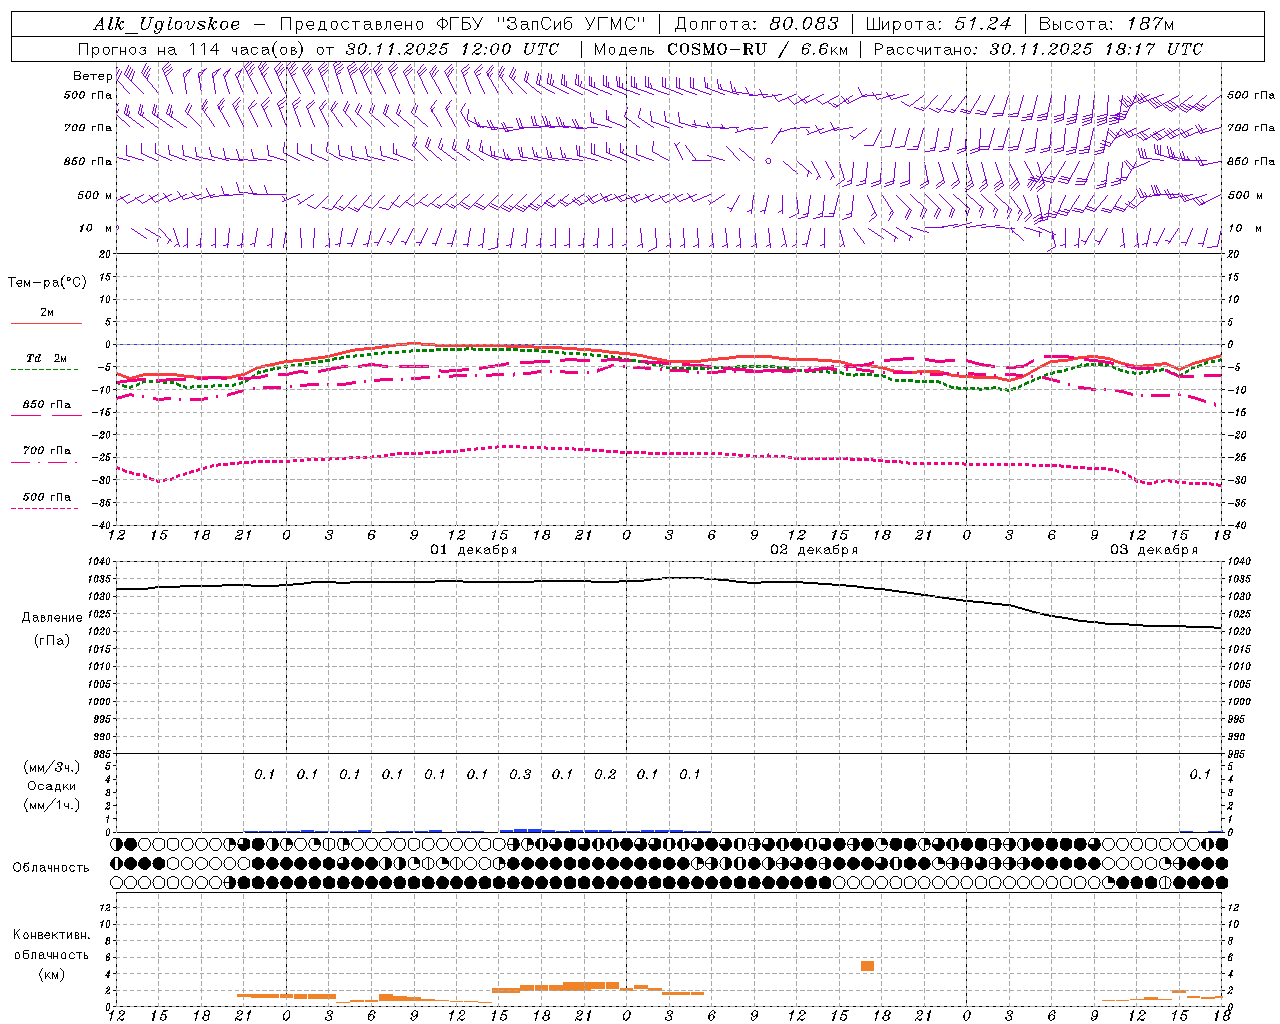Click the station name Alk_Uglovskoe
Screen dimensions: 1280x1024
click(166, 24)
